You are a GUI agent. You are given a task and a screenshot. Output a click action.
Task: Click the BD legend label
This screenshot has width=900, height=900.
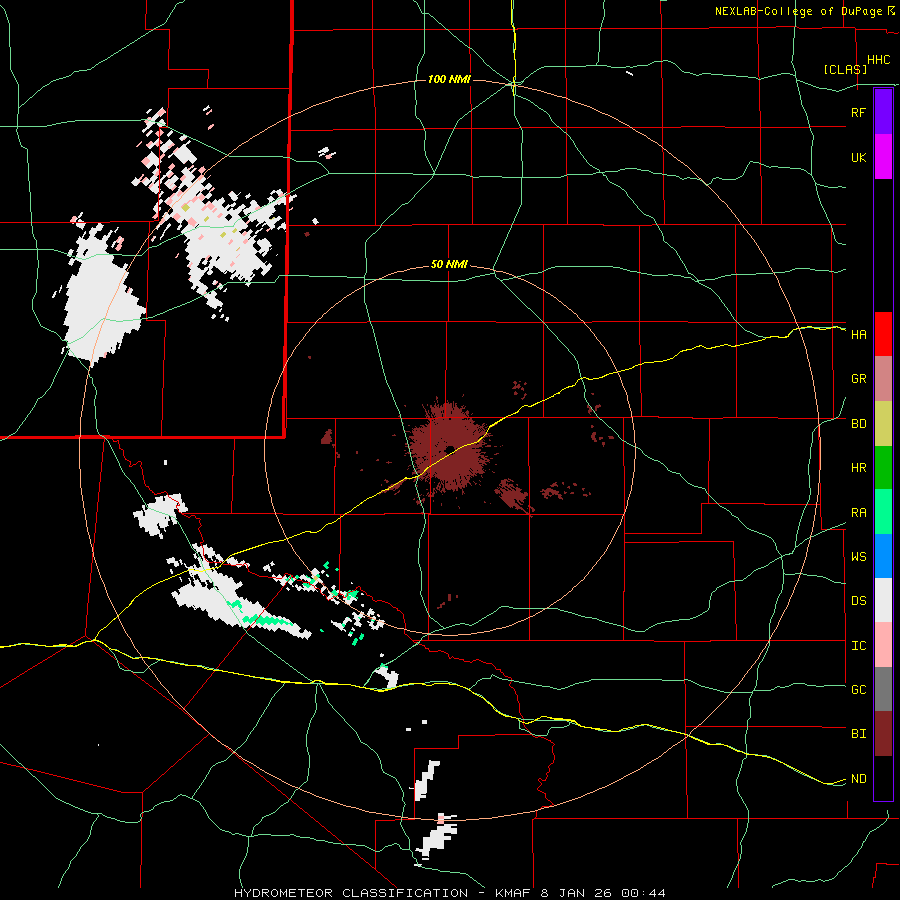click(858, 424)
